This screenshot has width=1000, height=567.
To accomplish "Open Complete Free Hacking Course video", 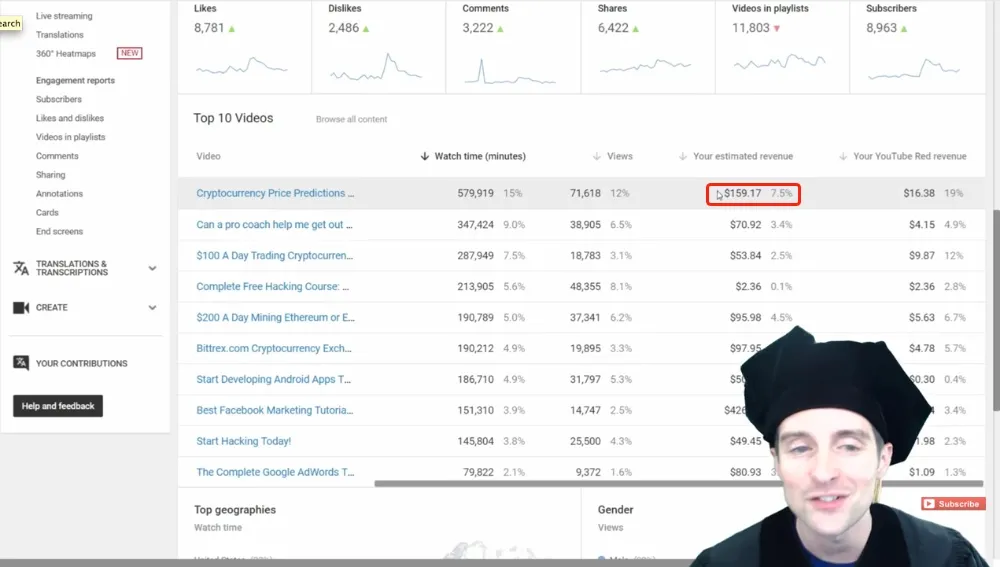I will [x=272, y=286].
